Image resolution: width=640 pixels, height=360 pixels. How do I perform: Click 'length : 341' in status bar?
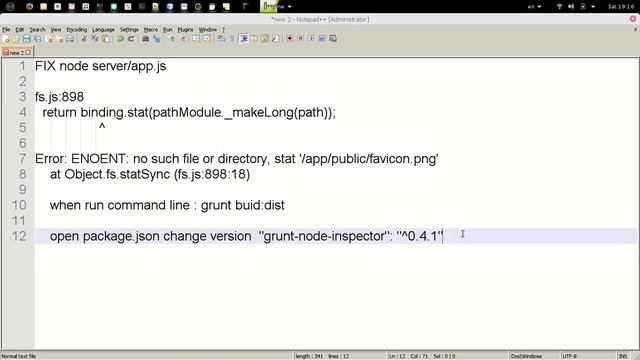(309, 356)
